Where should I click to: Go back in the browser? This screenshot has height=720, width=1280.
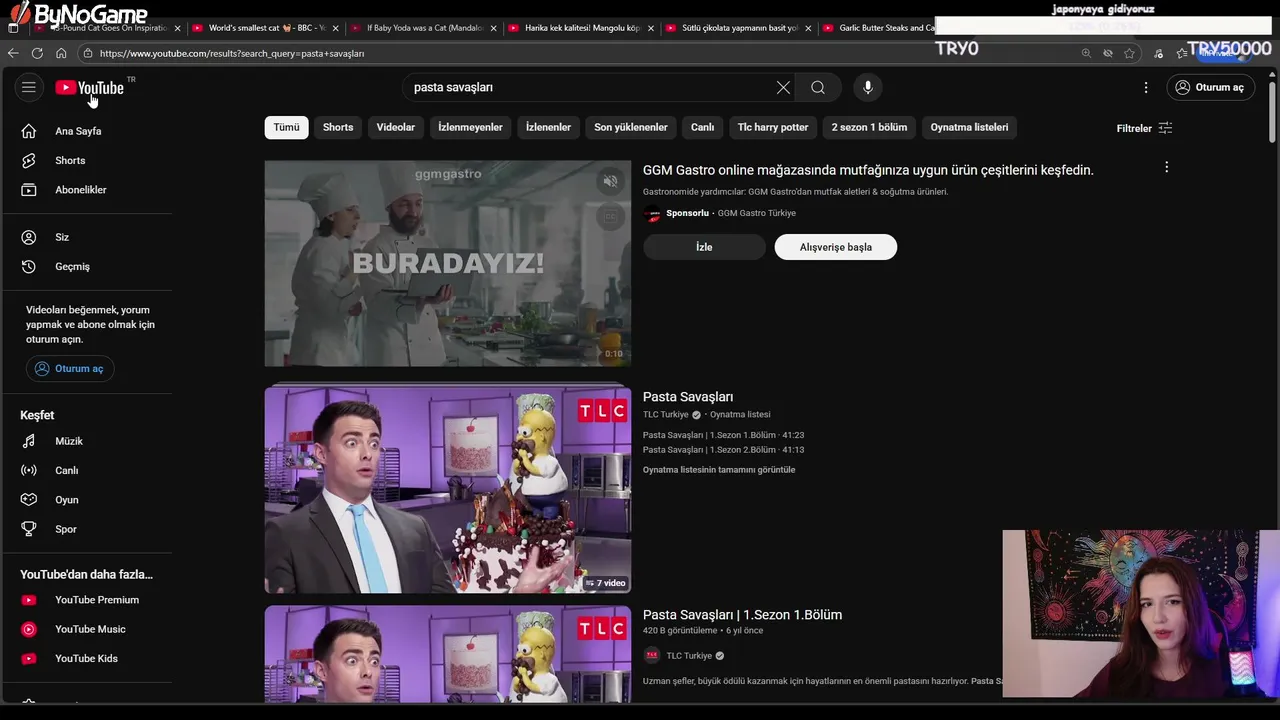coord(13,53)
